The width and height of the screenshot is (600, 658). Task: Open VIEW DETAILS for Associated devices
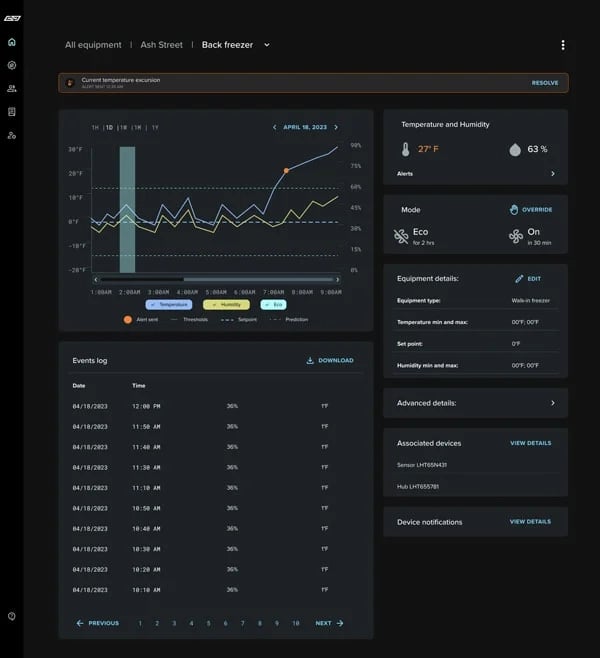point(531,443)
